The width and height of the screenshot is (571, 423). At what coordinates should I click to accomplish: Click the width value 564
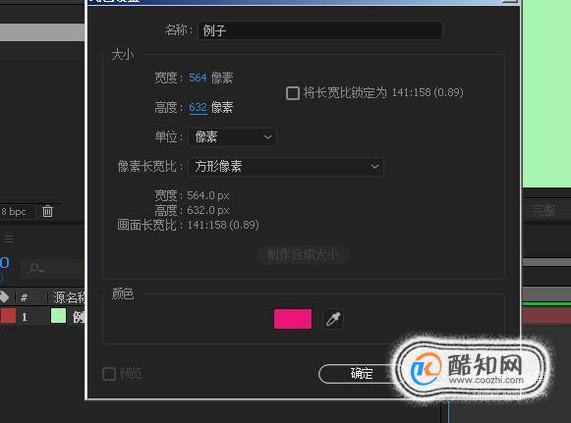[197, 78]
